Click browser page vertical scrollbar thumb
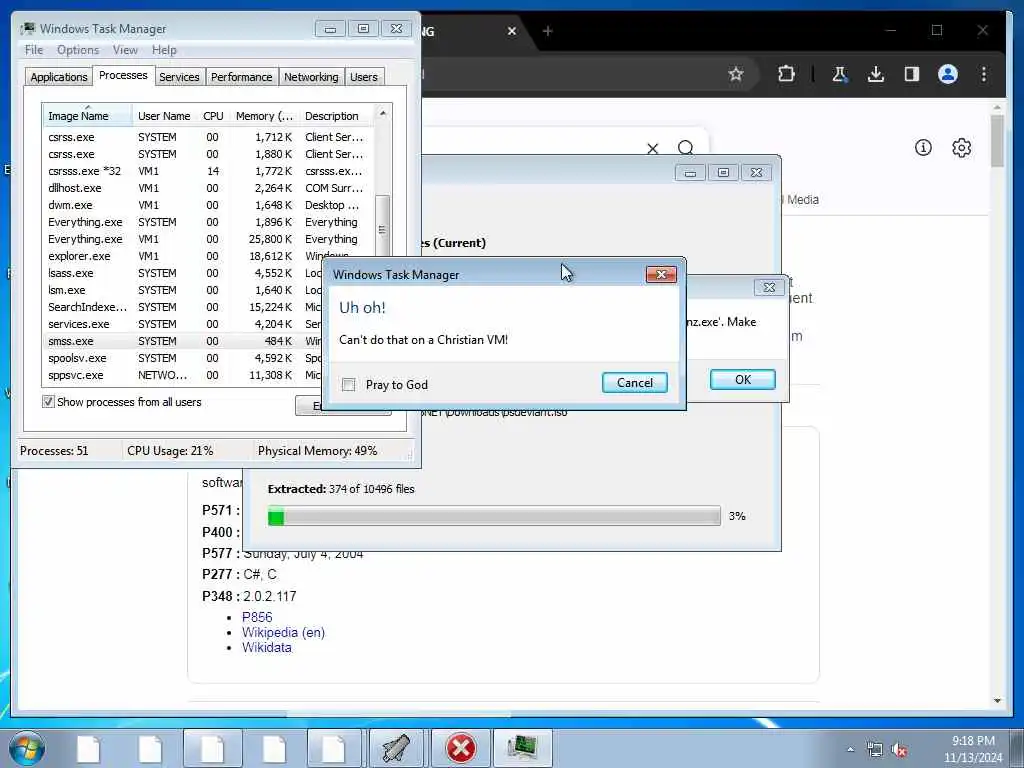Screen dimensions: 1024x768 coord(997,141)
